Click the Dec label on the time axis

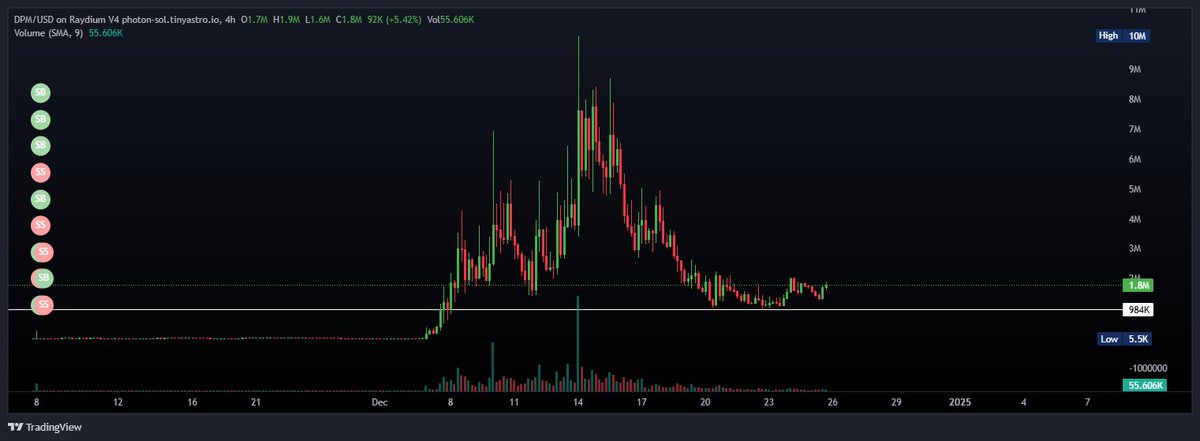(379, 402)
